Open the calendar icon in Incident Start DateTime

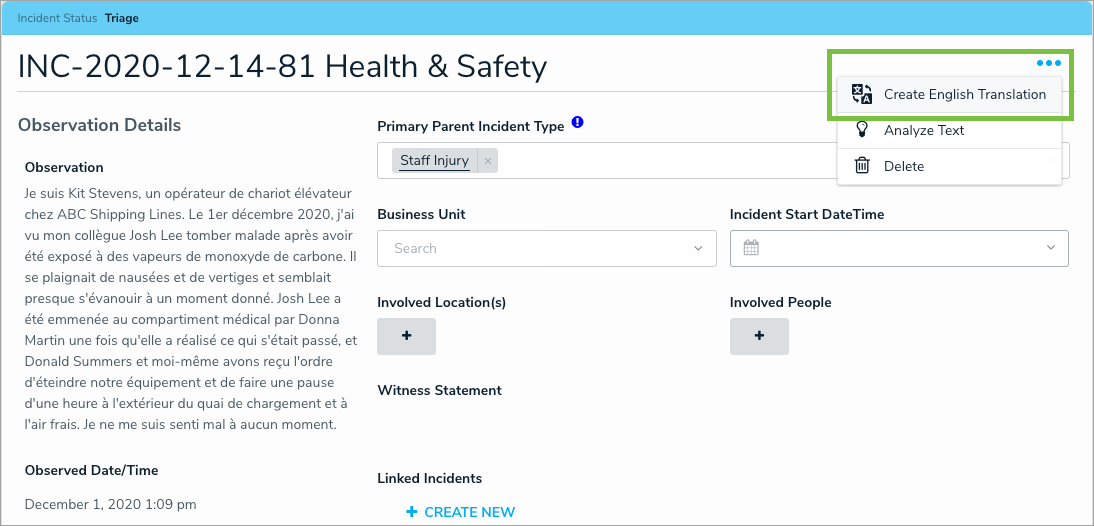tap(751, 248)
